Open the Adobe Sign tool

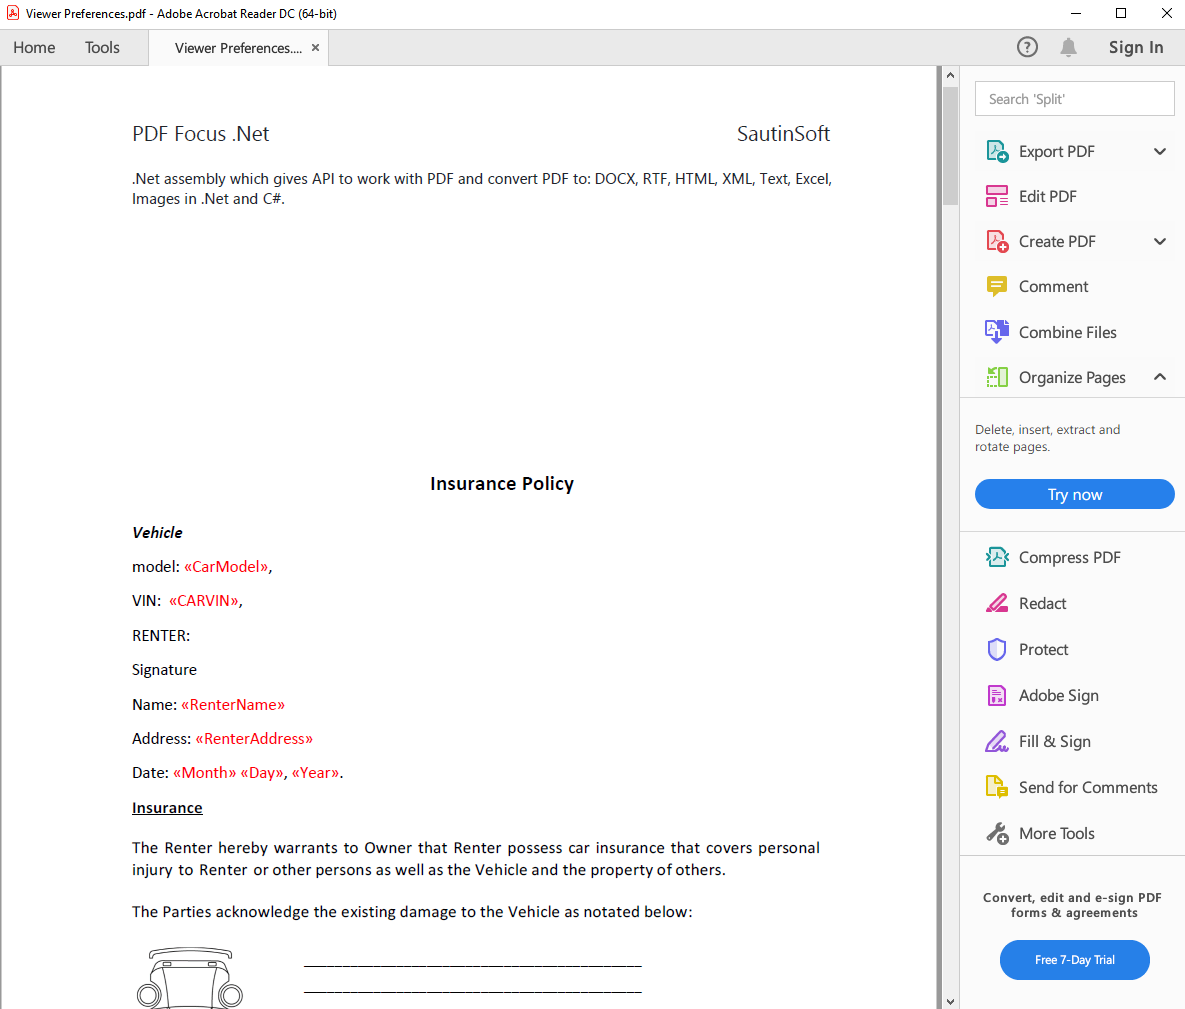coord(1058,695)
